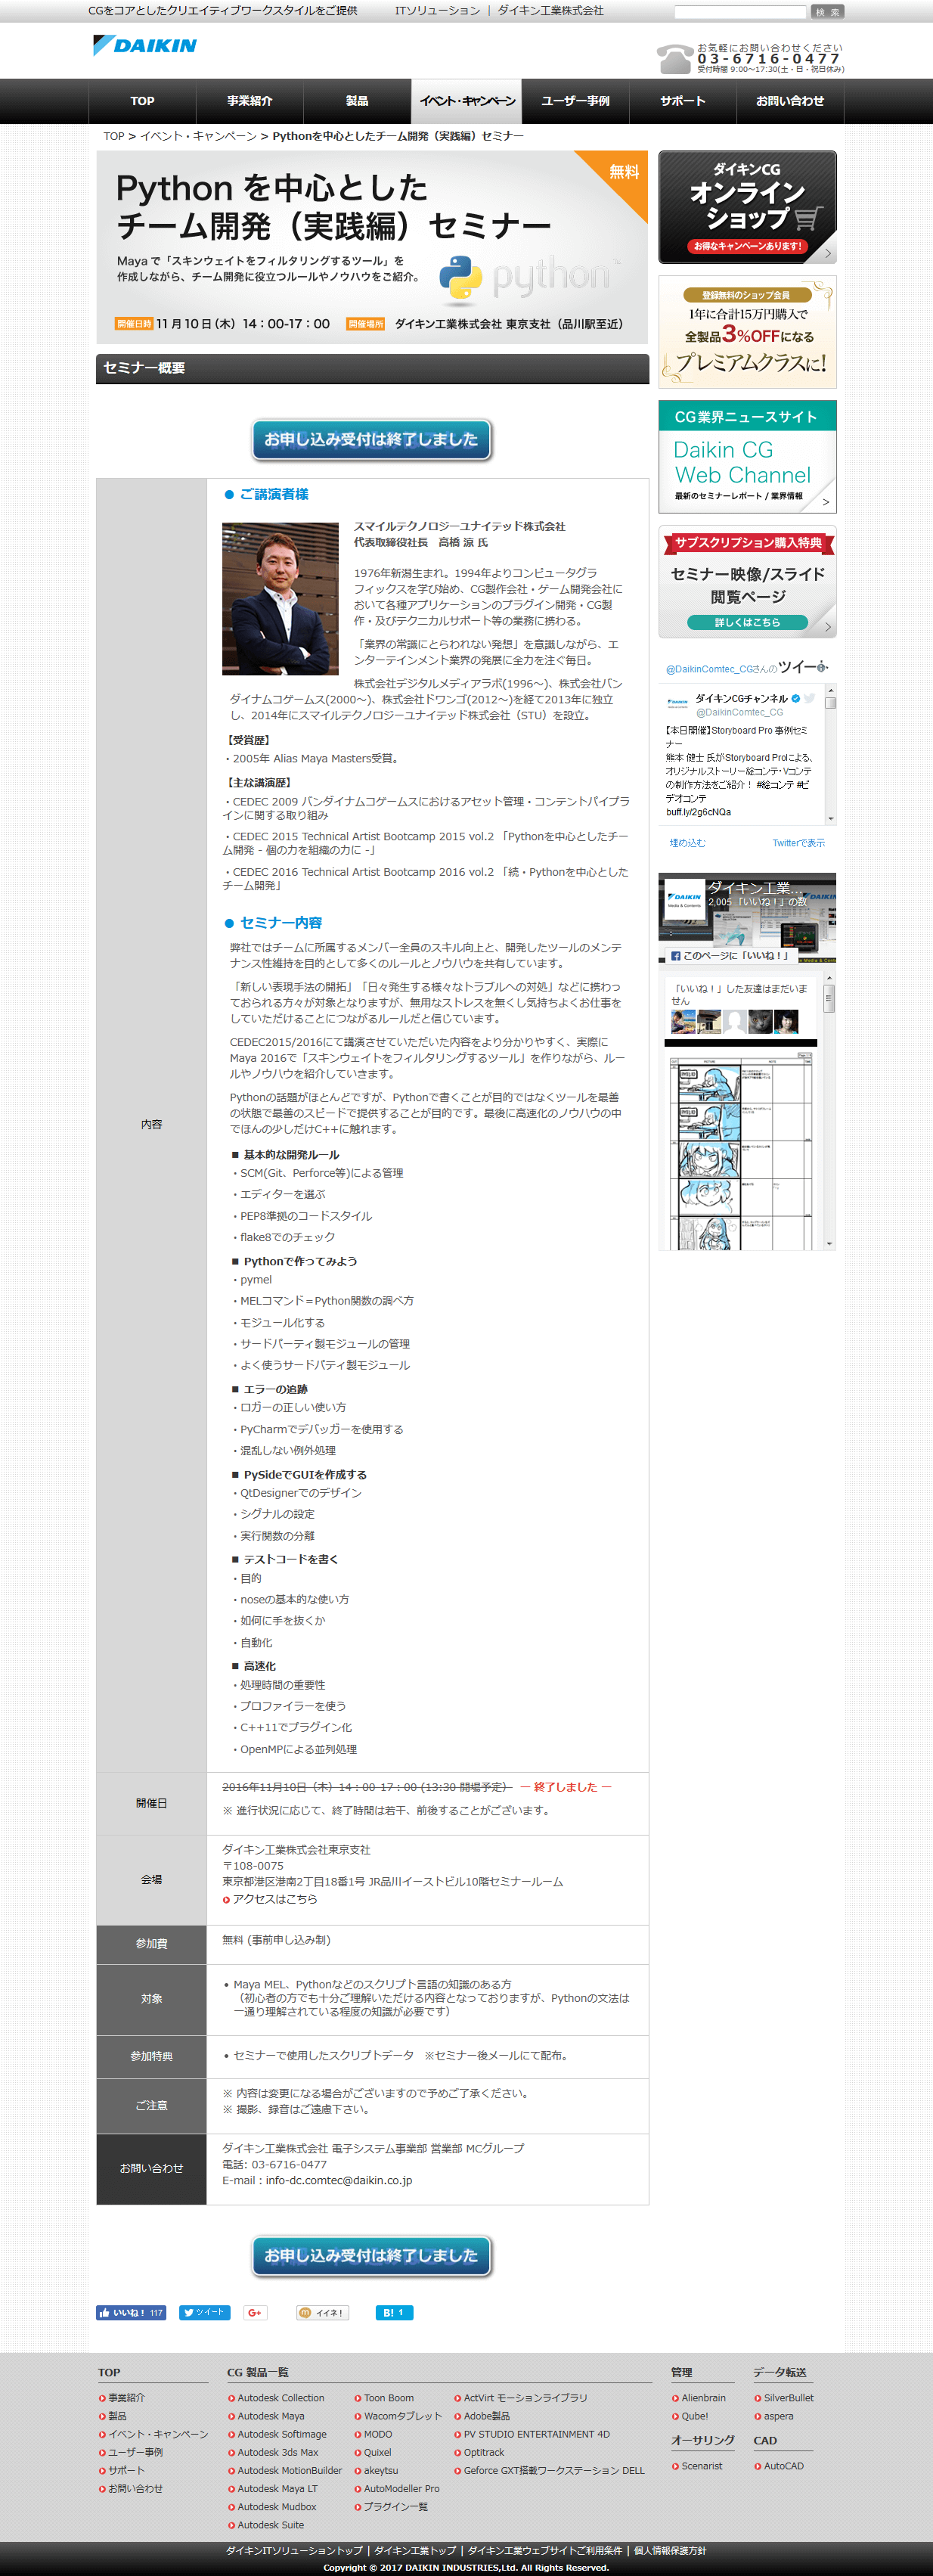Click upper お申し込み受付は終了しました button
The height and width of the screenshot is (2576, 933).
(372, 440)
